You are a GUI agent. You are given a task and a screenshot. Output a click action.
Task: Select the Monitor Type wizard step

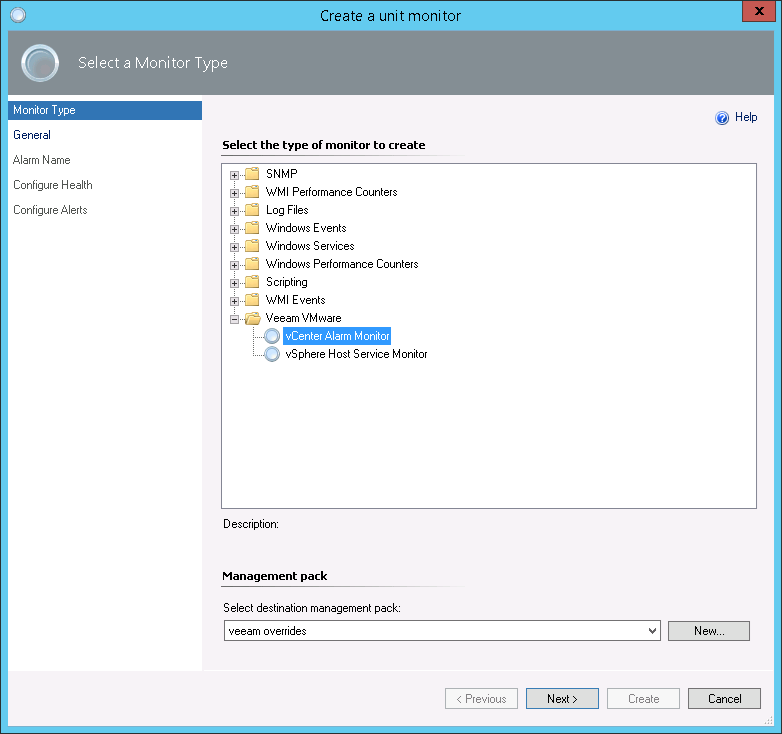click(44, 110)
